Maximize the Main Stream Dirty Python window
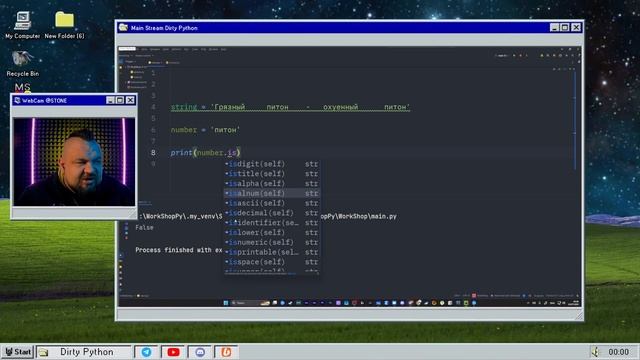The image size is (640, 360). click(565, 27)
